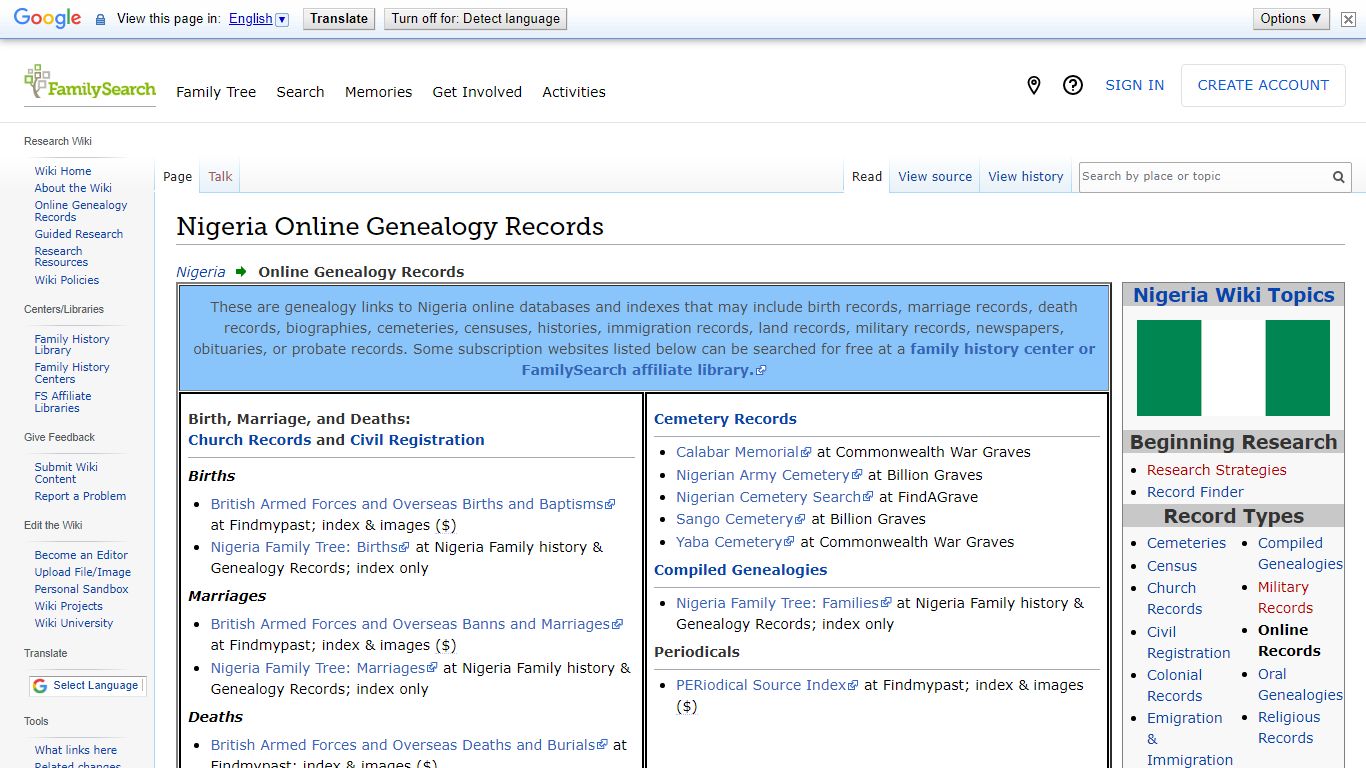Open Research Strategies in Nigeria Wiki Topics
This screenshot has height=768, width=1366.
(x=1217, y=470)
